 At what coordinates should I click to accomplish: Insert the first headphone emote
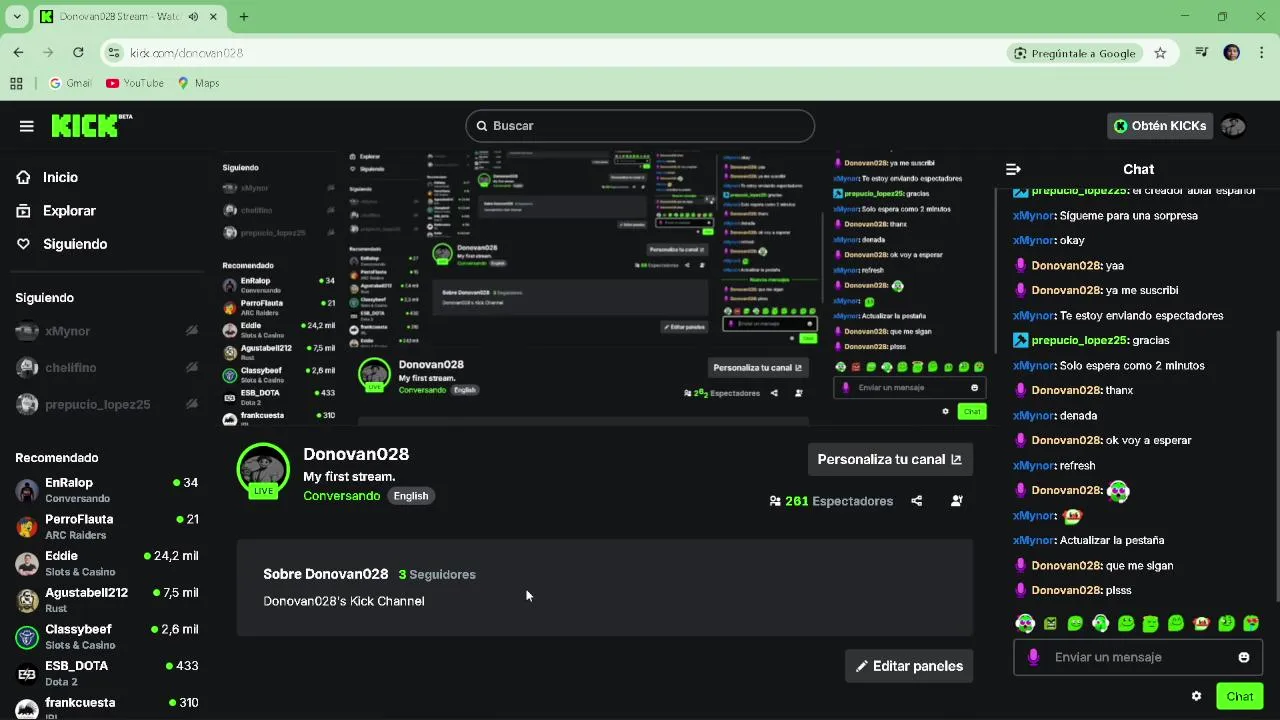(1025, 623)
